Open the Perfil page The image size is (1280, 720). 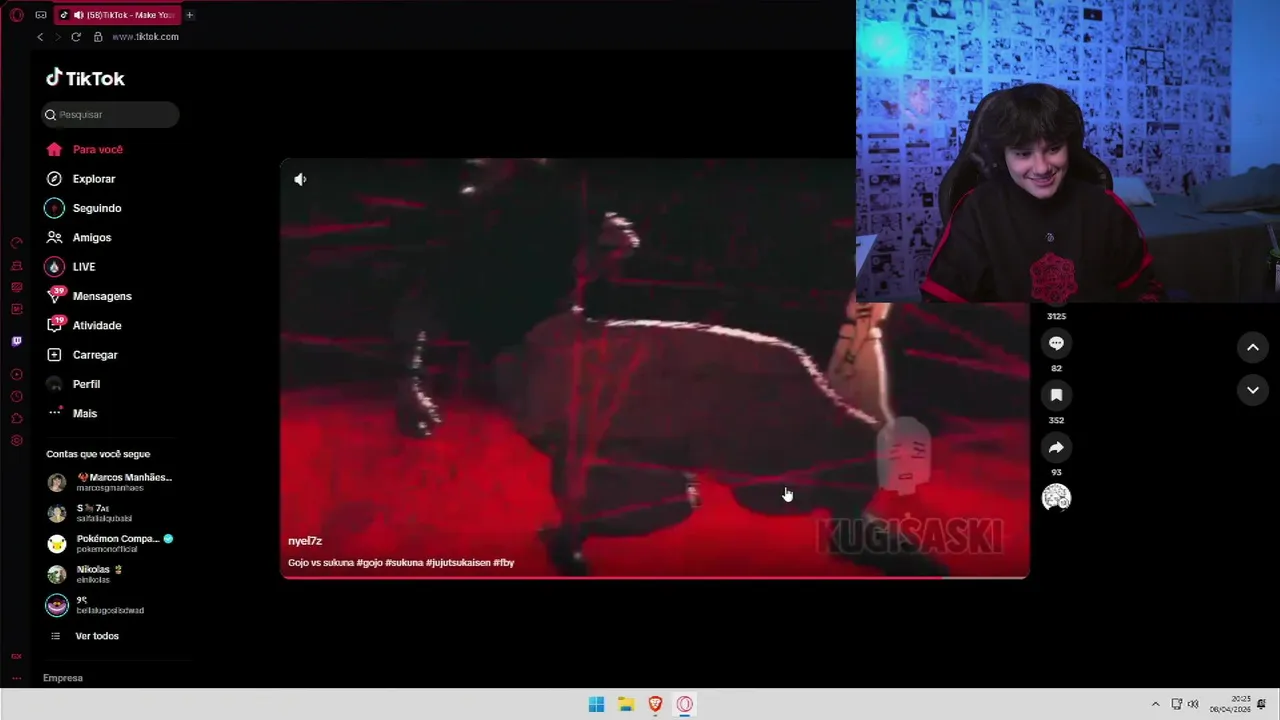pyautogui.click(x=73, y=384)
